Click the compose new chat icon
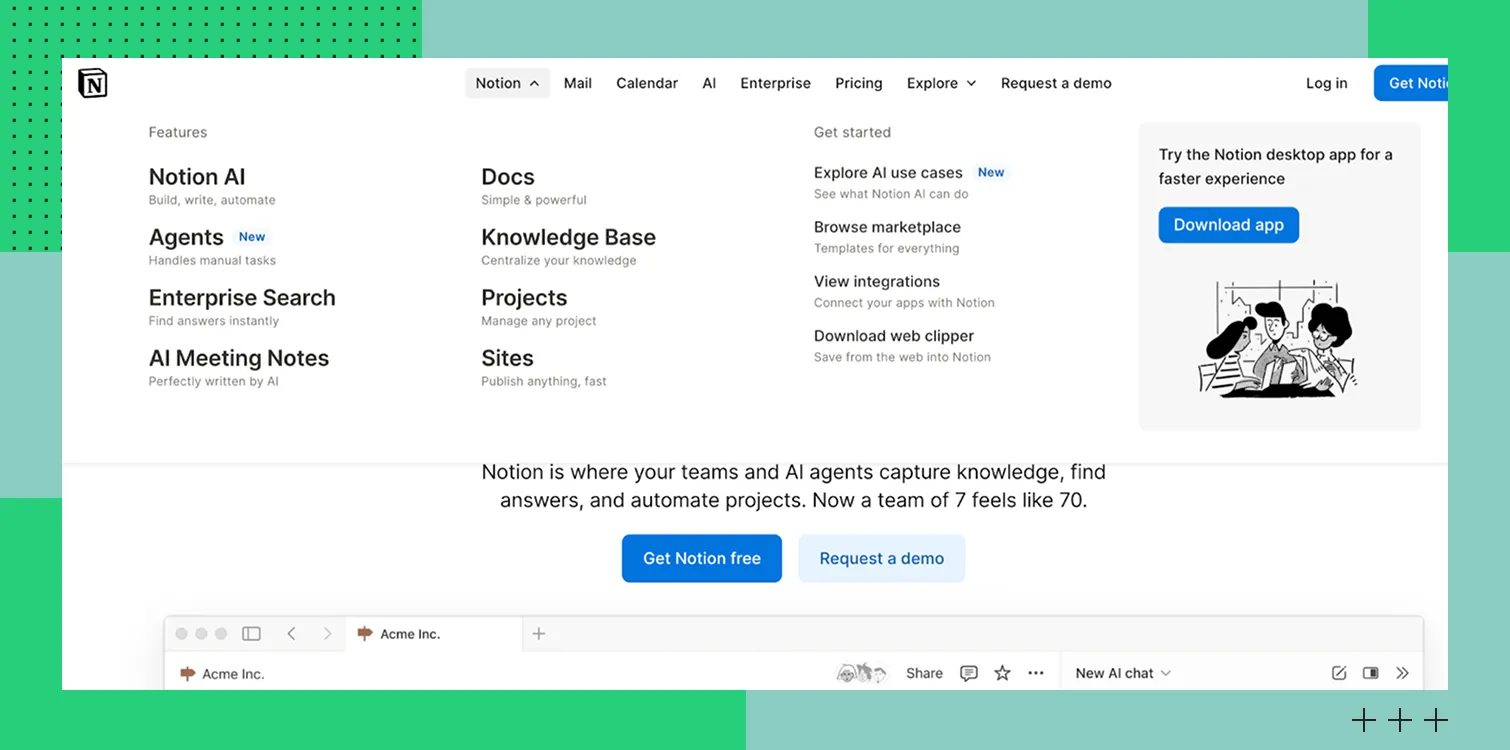1510x750 pixels. [1339, 674]
